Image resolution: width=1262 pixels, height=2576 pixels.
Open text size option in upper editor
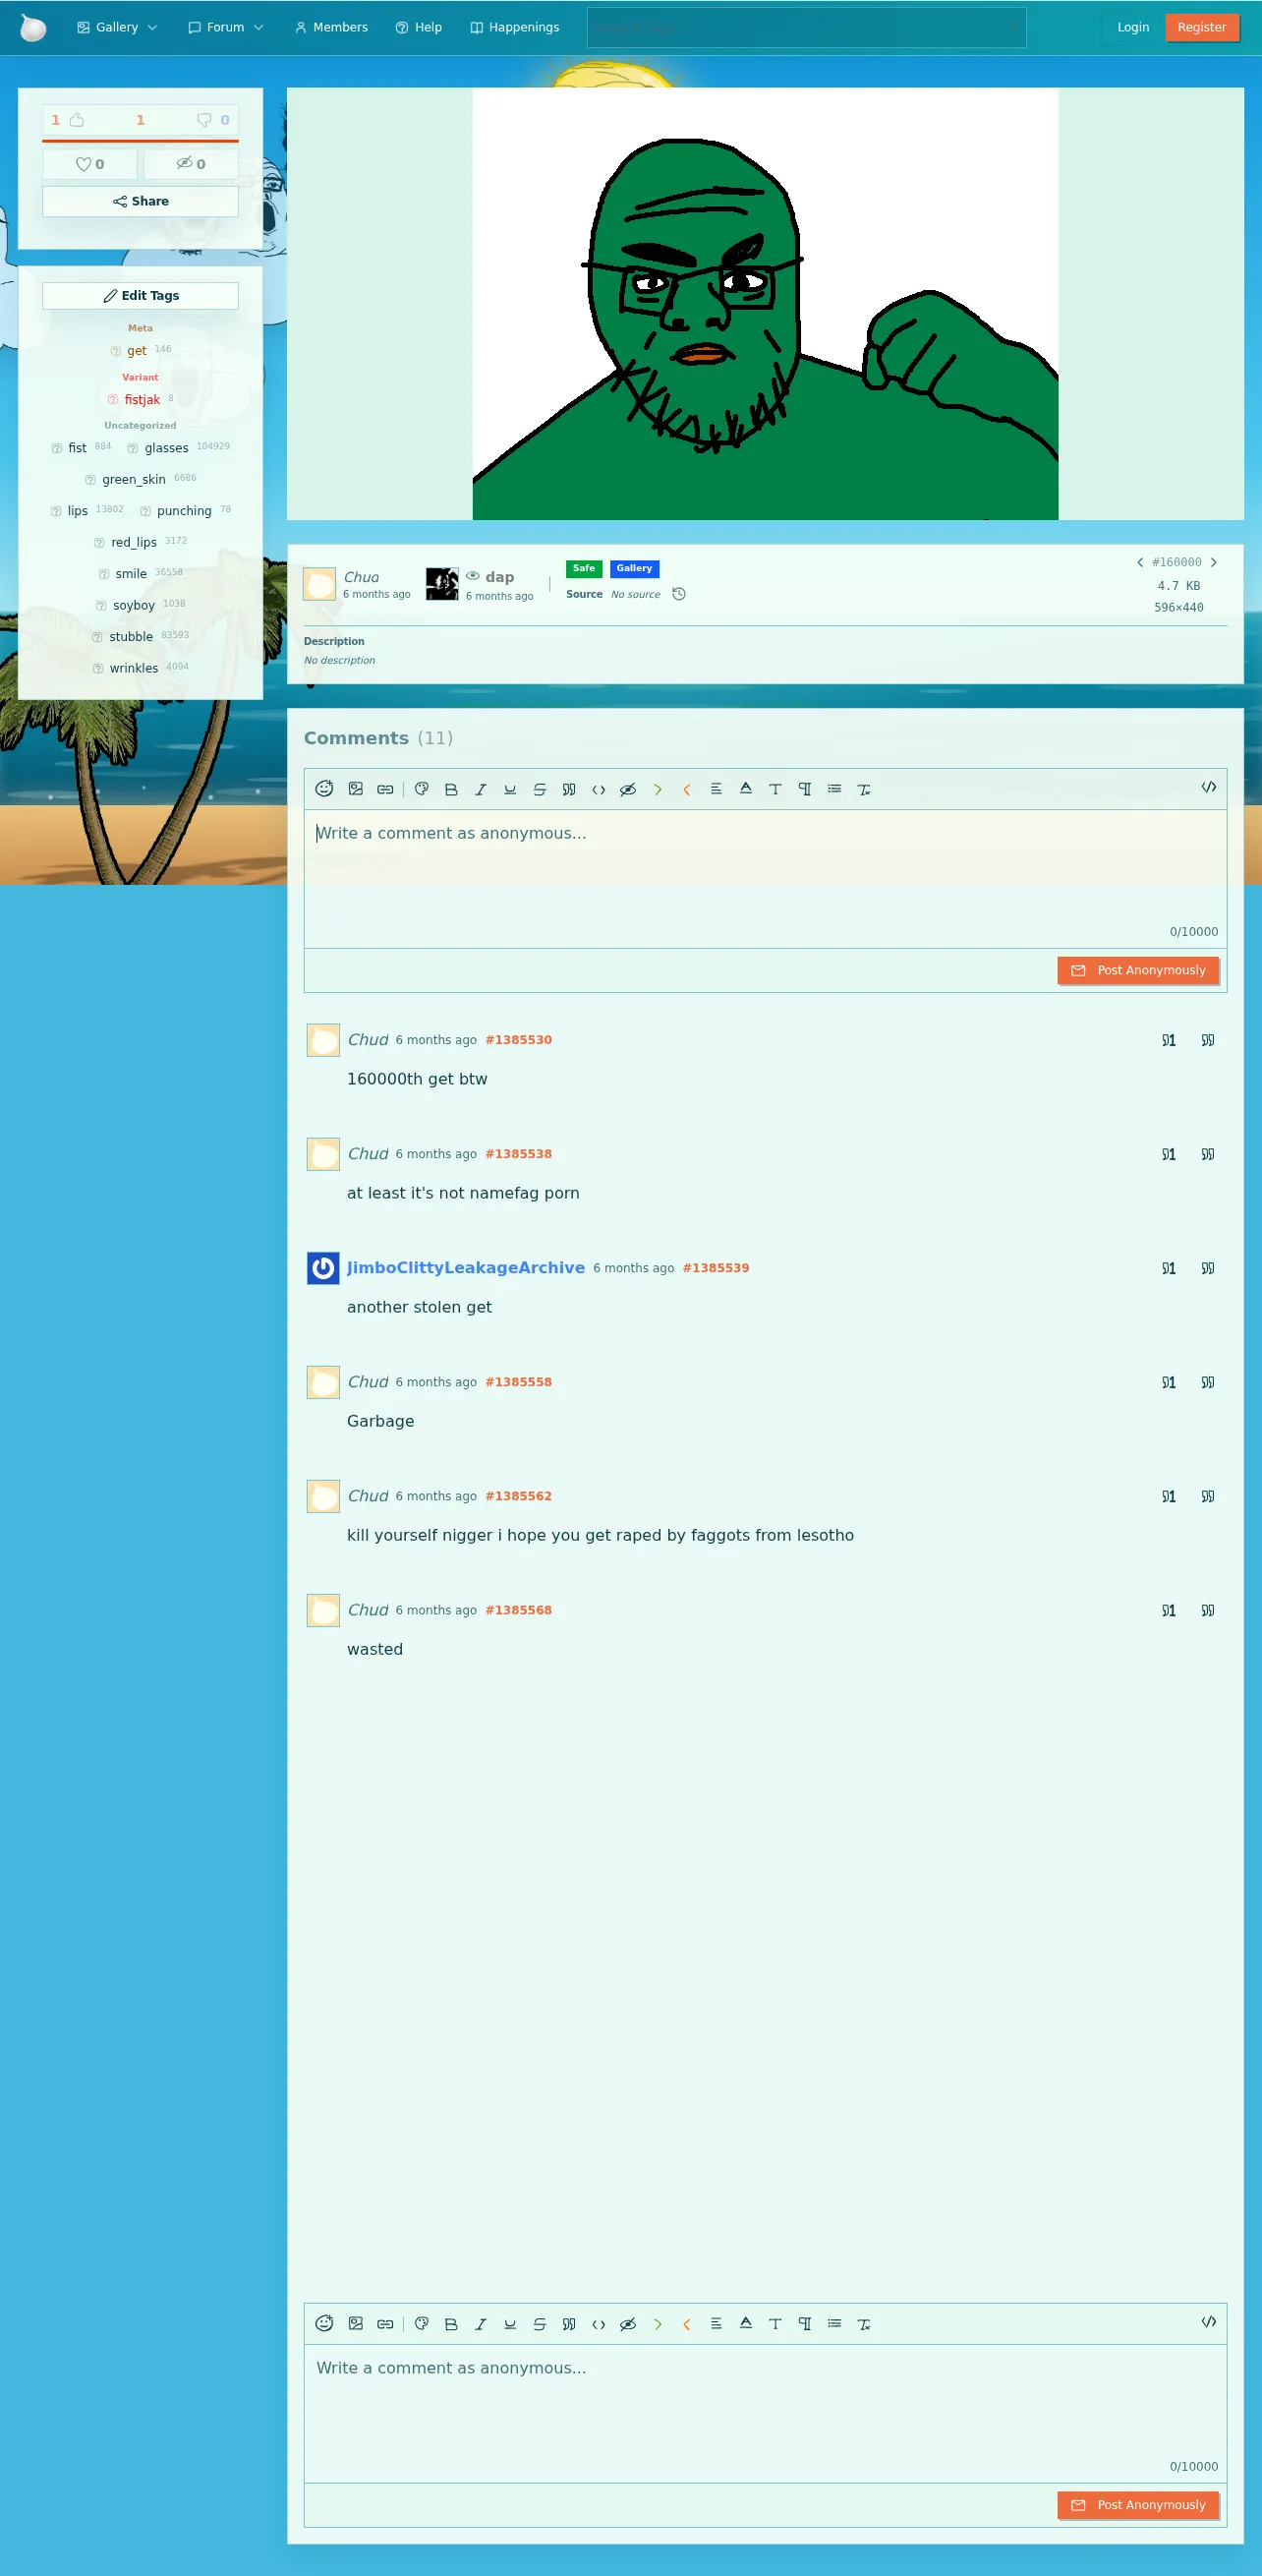point(775,789)
